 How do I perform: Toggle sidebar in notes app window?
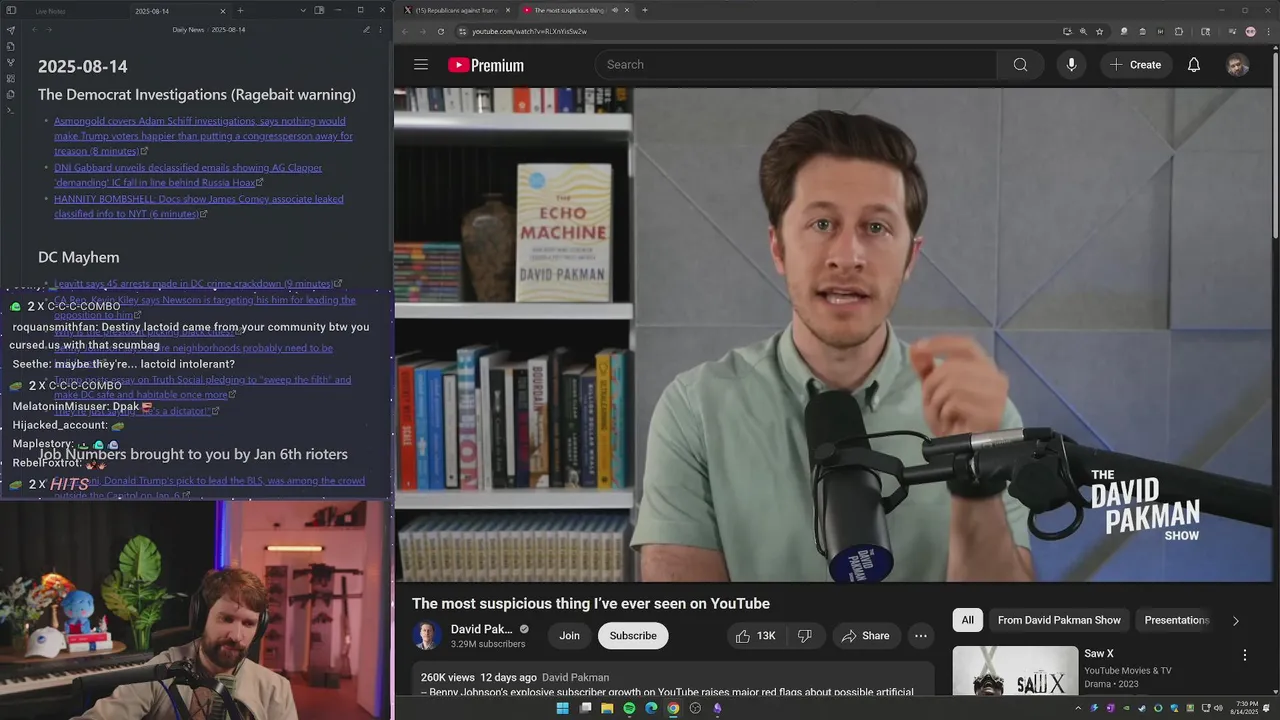tap(10, 10)
